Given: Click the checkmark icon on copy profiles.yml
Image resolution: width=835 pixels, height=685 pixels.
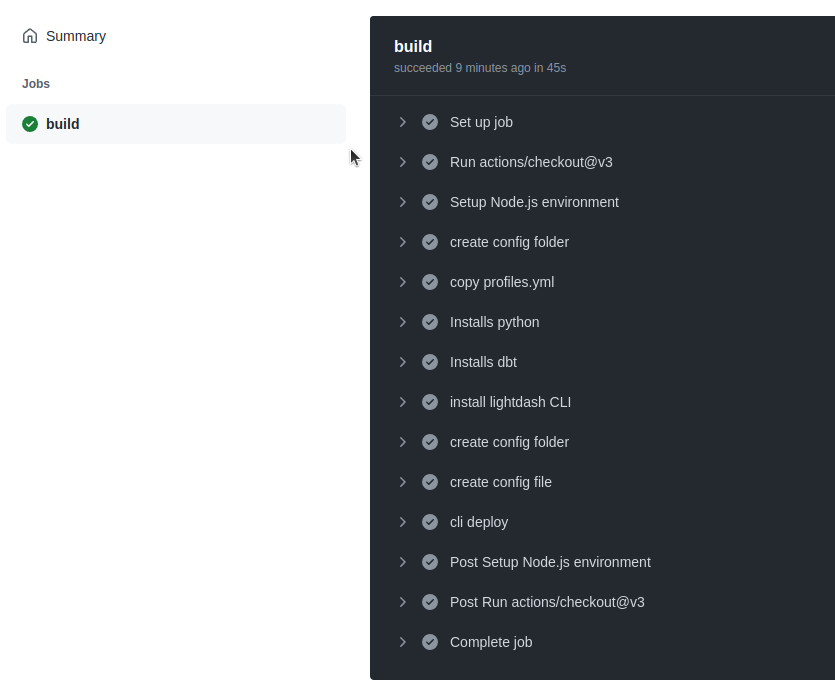Looking at the screenshot, I should pyautogui.click(x=430, y=282).
